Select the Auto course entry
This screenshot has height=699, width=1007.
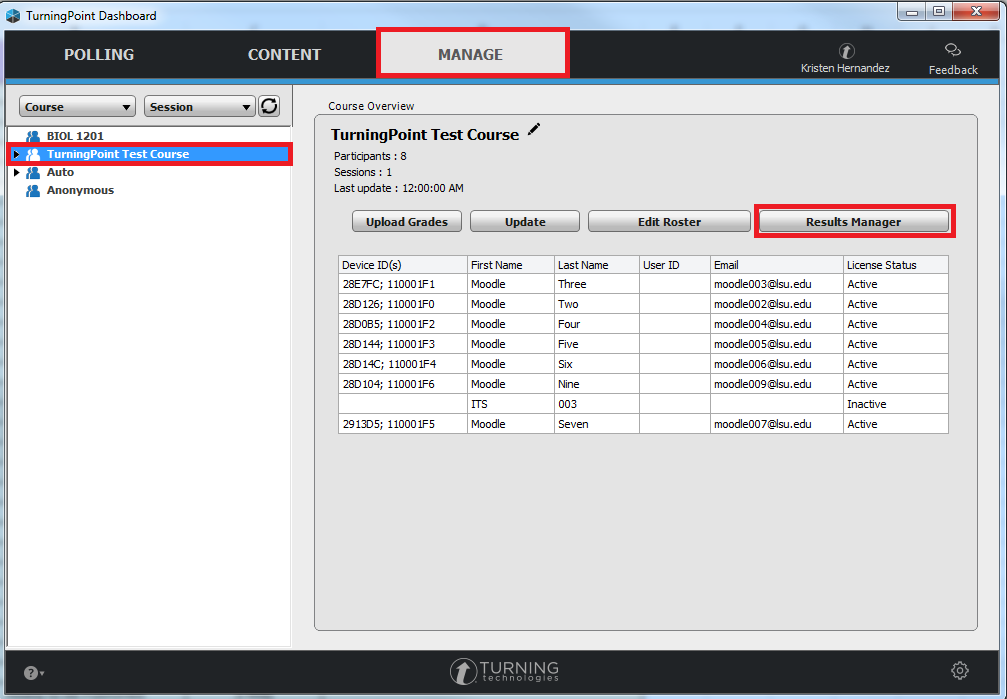60,172
